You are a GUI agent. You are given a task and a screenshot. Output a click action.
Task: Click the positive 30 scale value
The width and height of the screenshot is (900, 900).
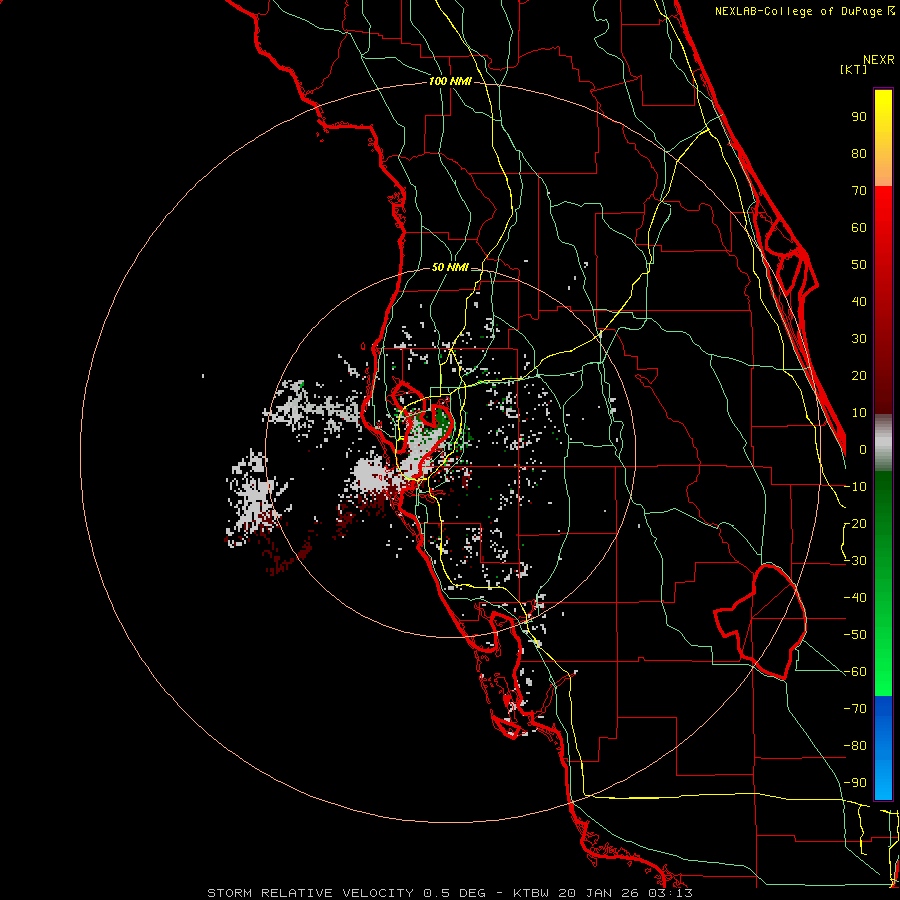click(x=859, y=339)
